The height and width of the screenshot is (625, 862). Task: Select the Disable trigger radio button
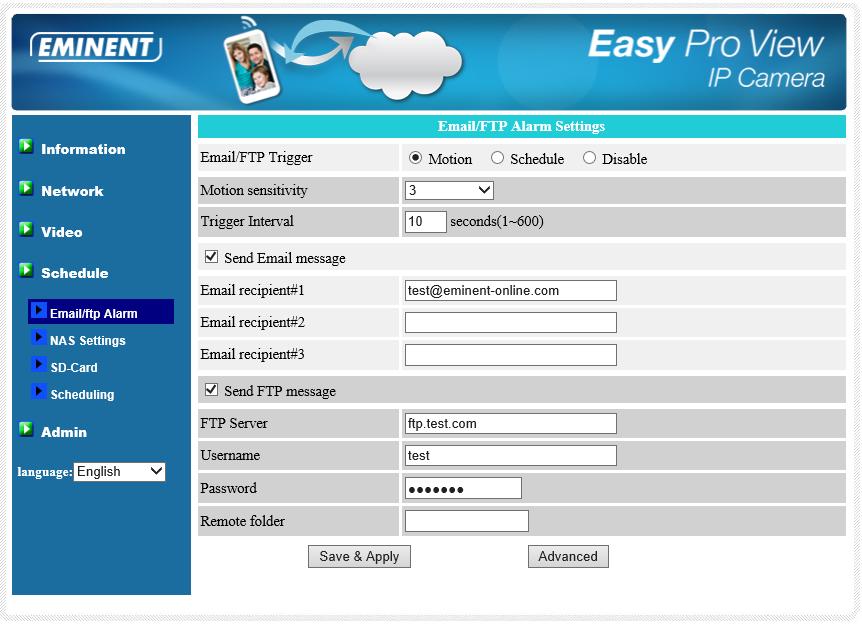pos(589,158)
